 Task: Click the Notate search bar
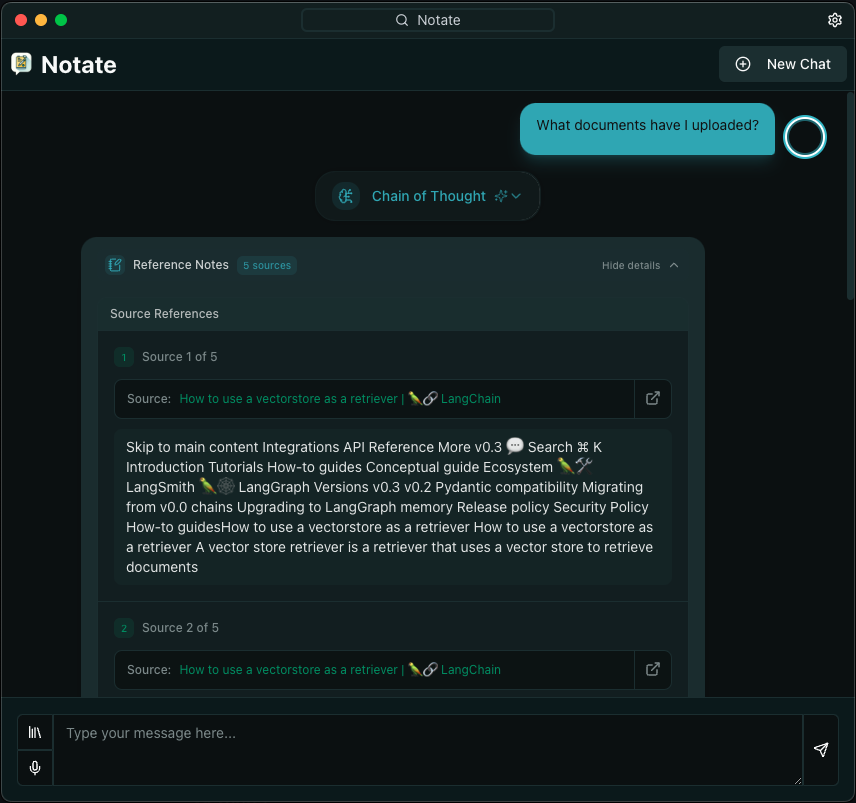(x=428, y=20)
